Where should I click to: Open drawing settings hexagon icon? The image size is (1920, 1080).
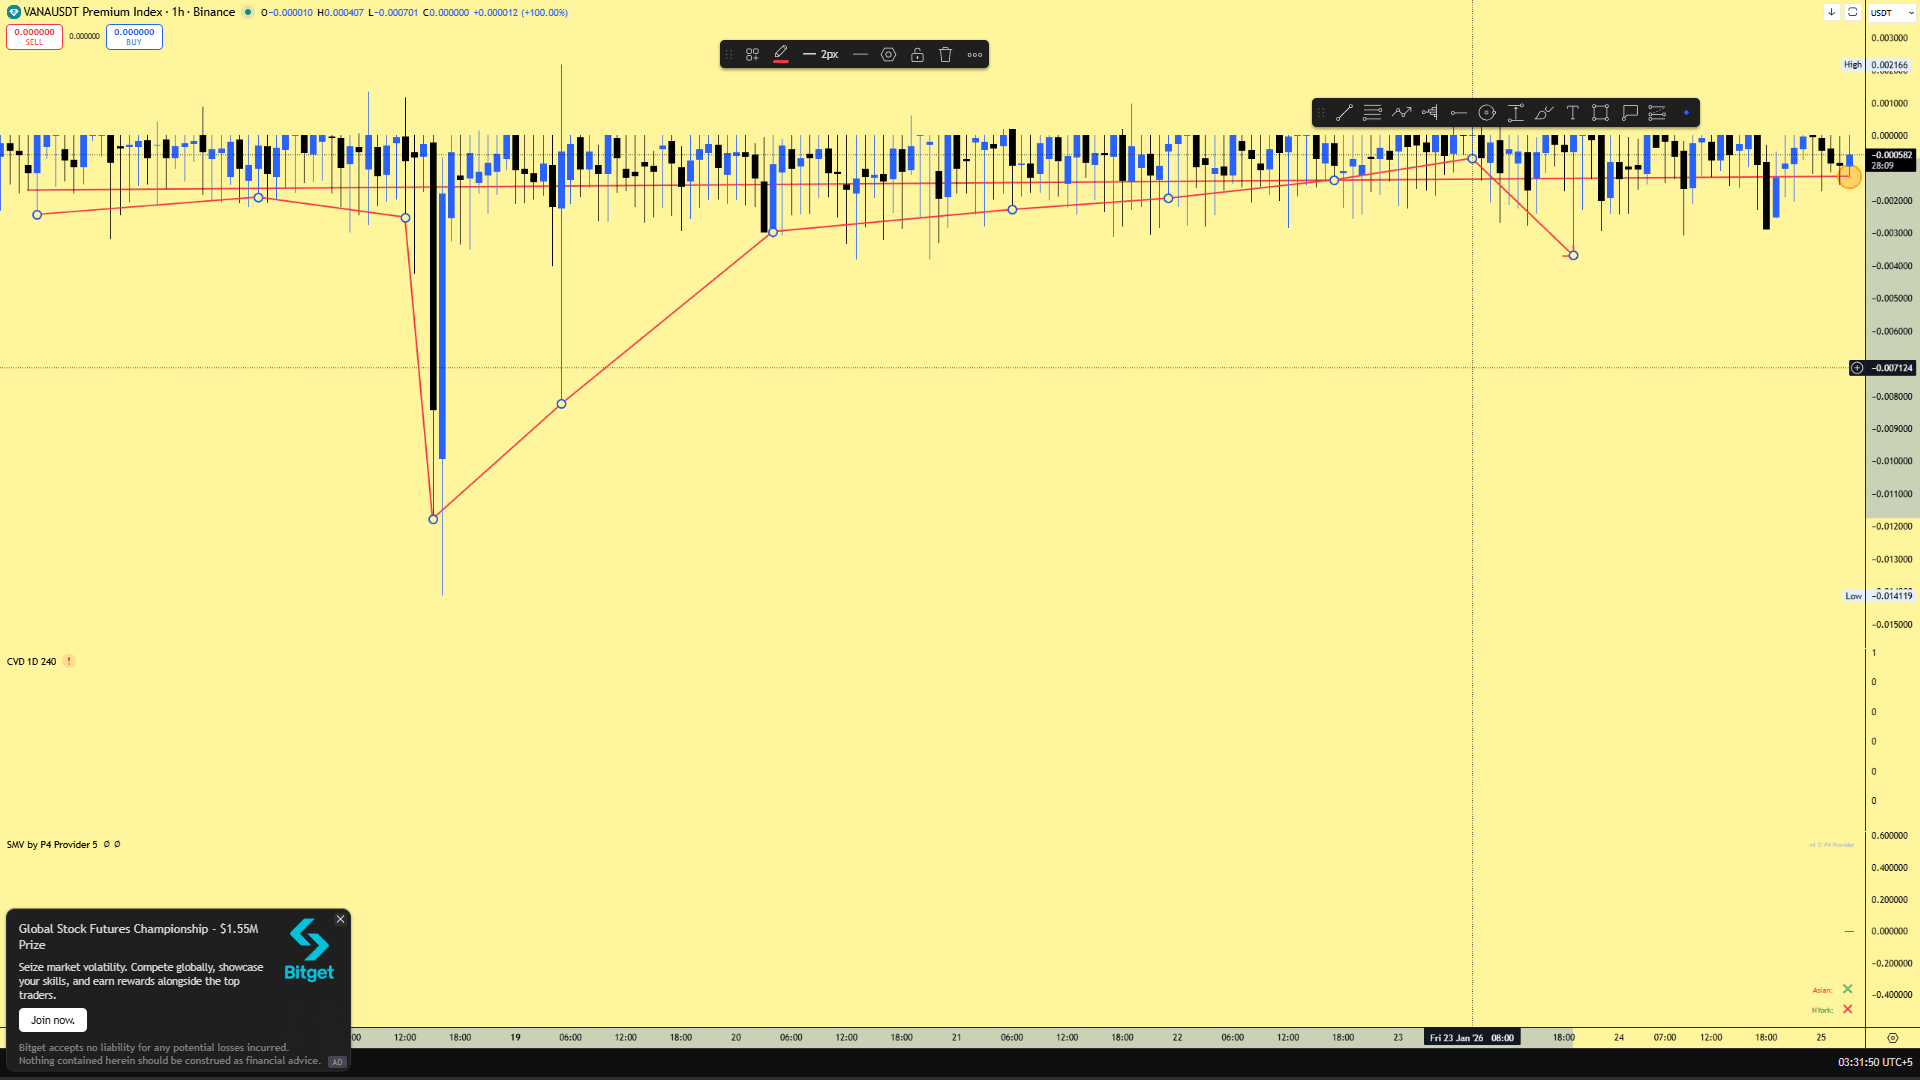pyautogui.click(x=888, y=55)
